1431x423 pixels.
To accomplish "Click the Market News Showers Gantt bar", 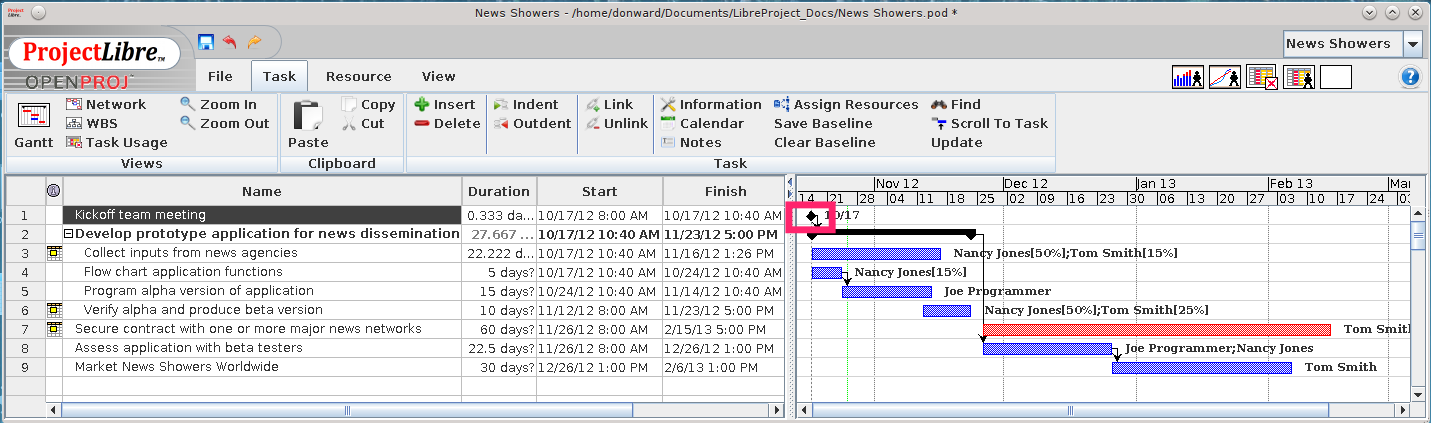I will click(1202, 367).
